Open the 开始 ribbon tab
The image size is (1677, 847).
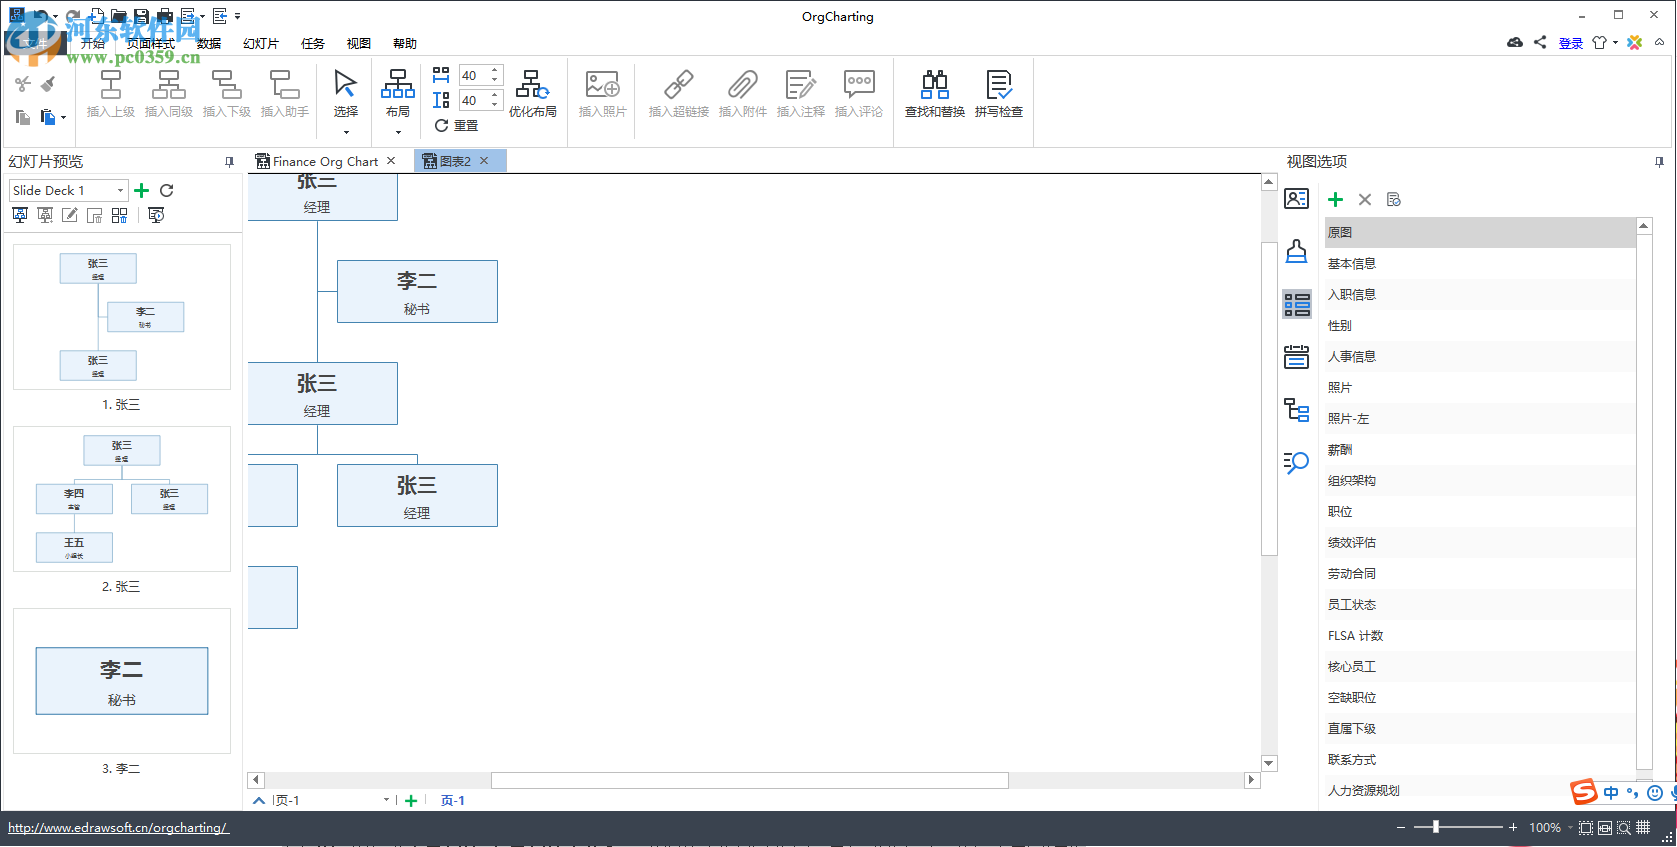93,44
